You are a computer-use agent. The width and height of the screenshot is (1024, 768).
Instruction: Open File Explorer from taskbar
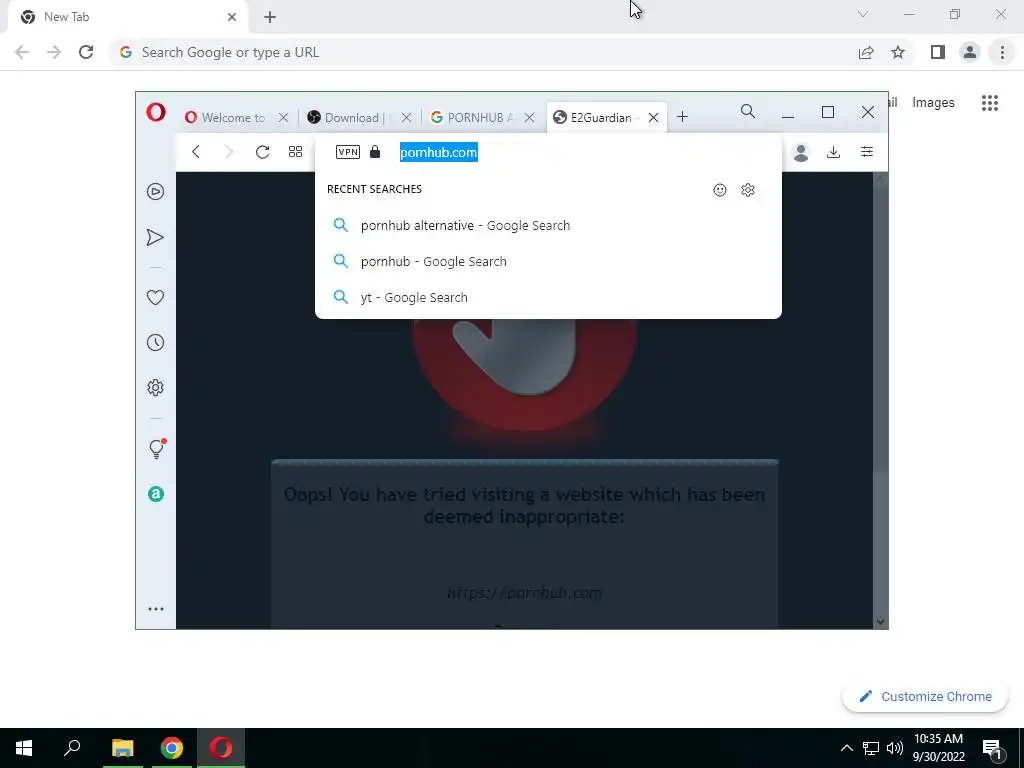(x=123, y=748)
